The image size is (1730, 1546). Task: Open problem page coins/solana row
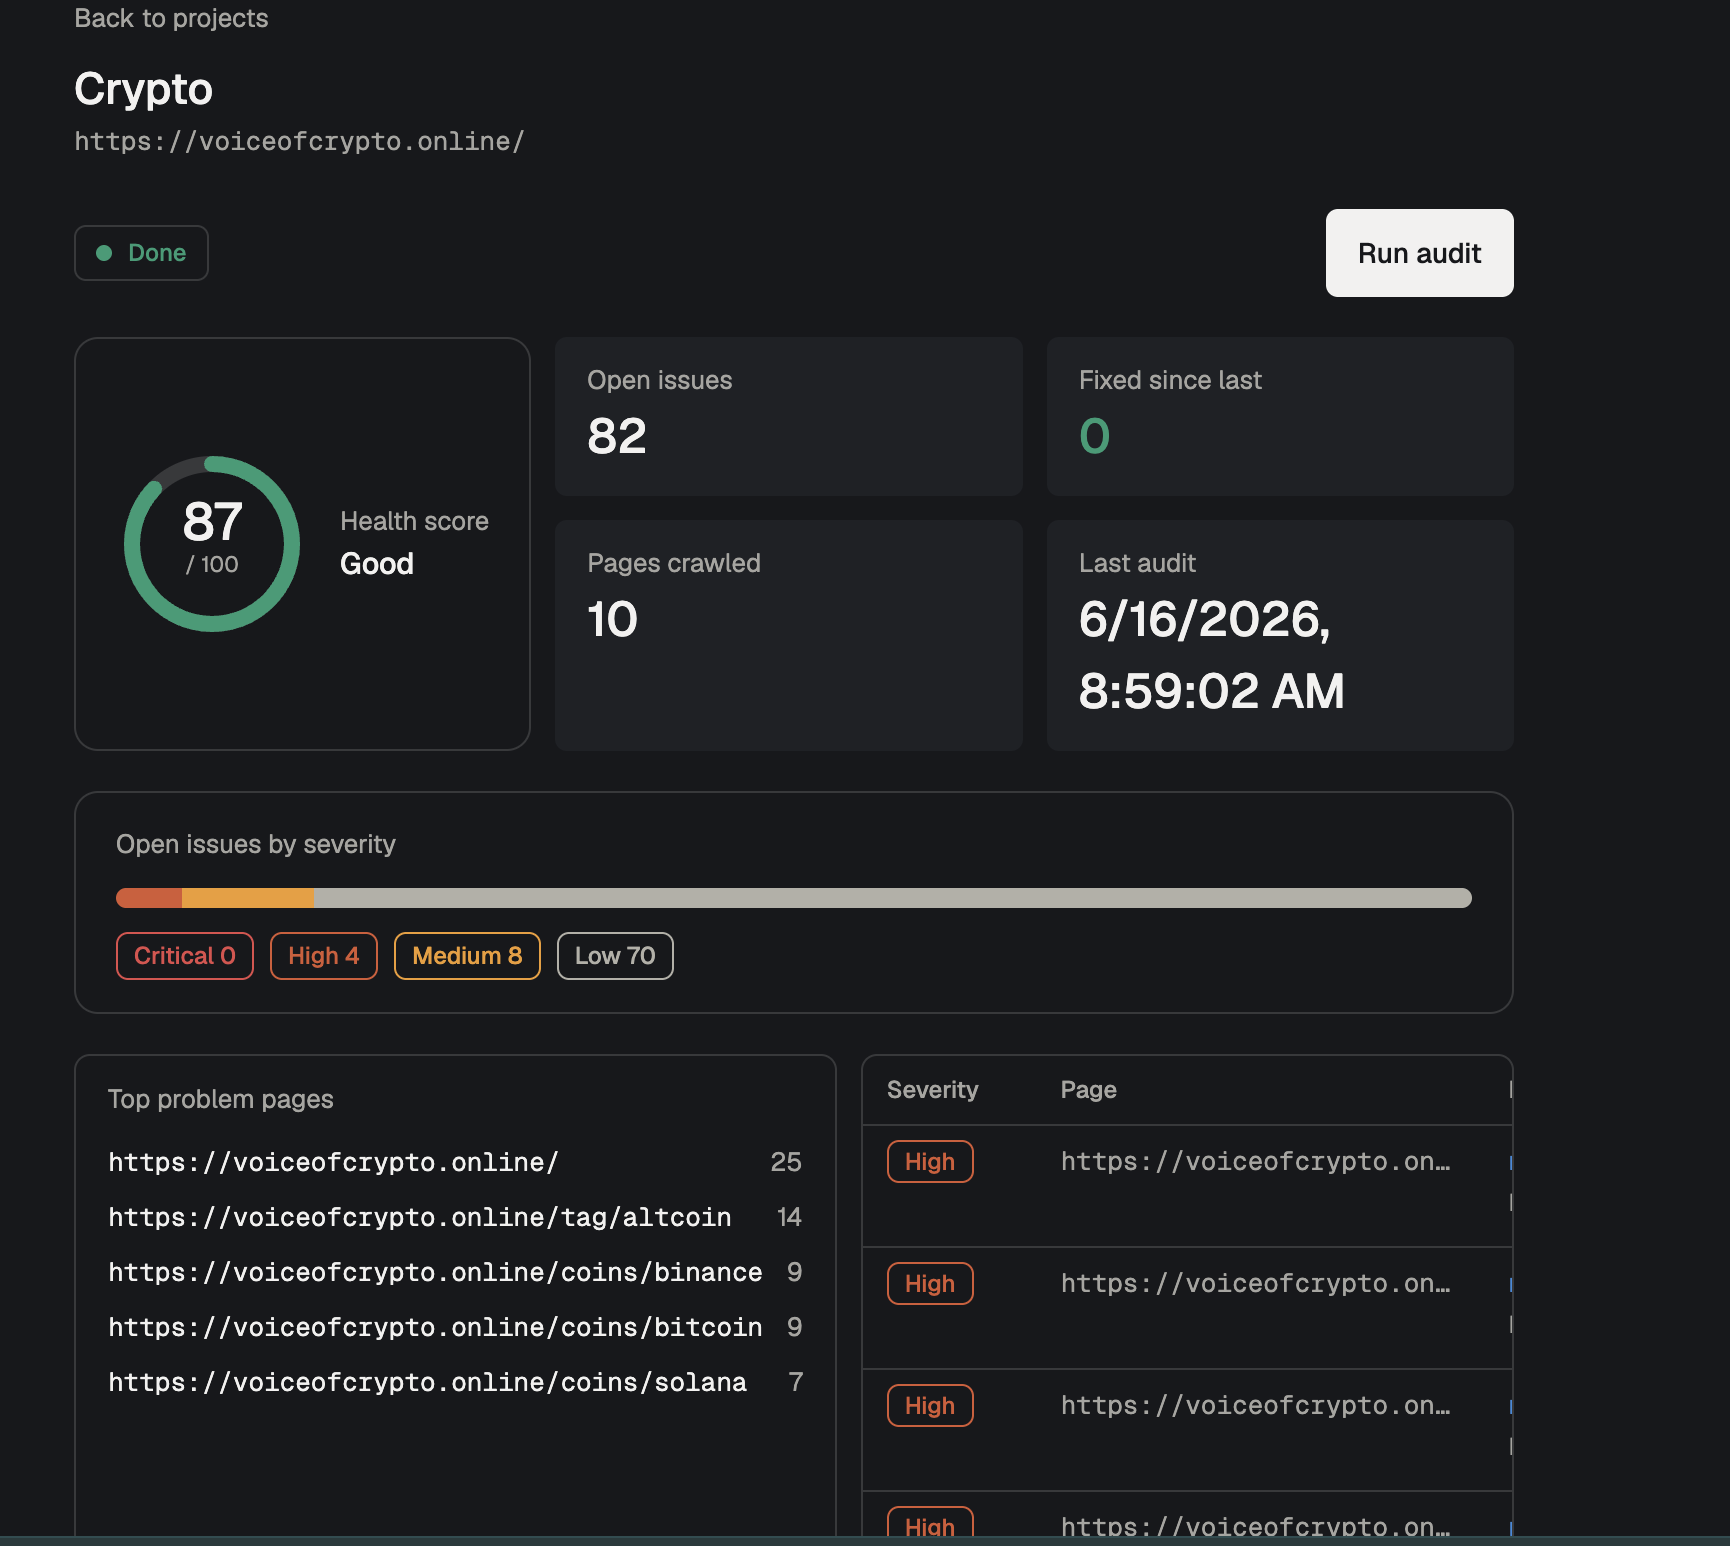coord(455,1382)
